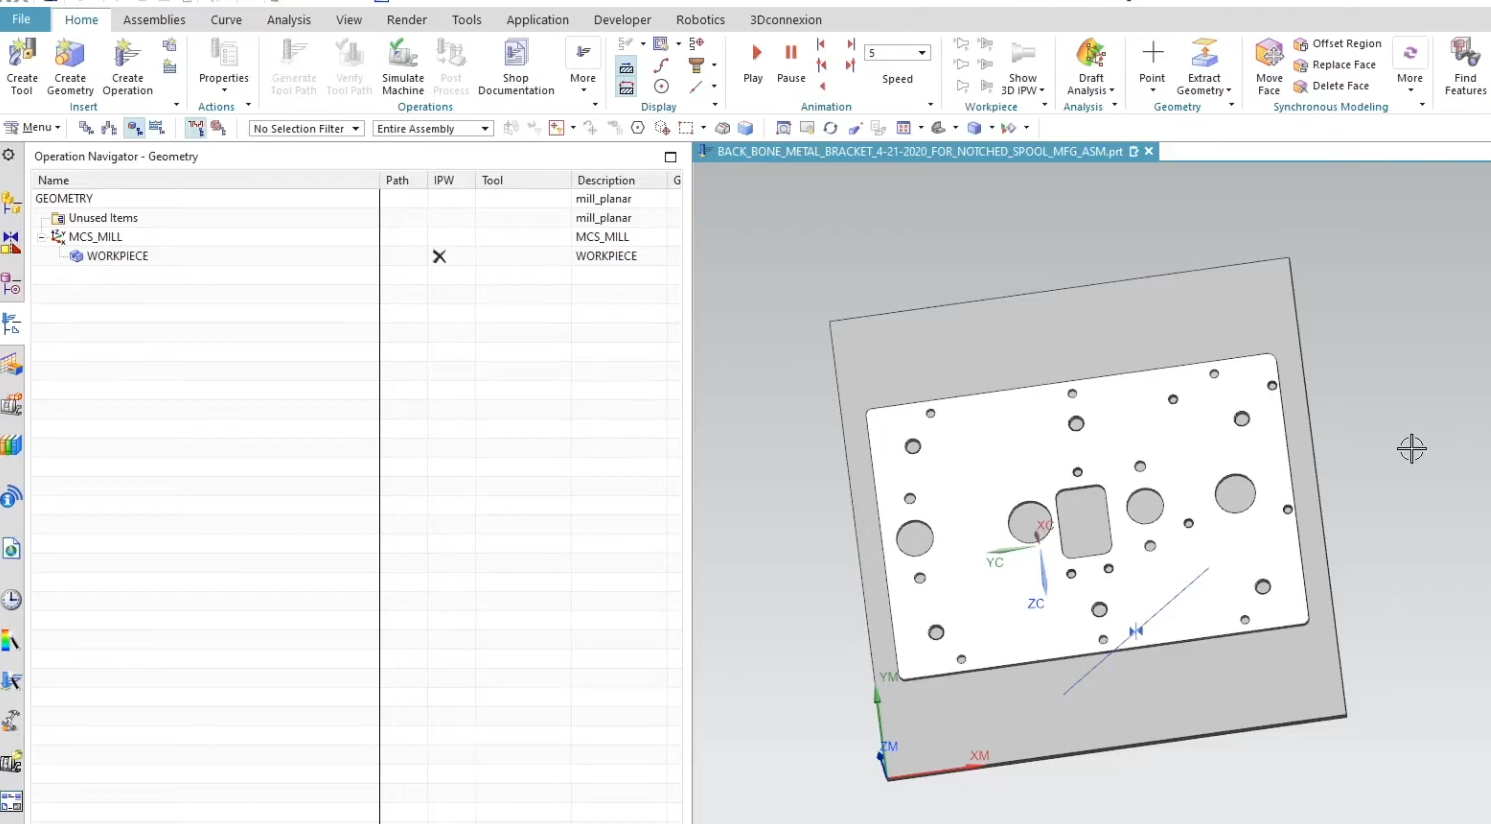Step to previous operation in animation
This screenshot has width=1491, height=824.
point(821,44)
